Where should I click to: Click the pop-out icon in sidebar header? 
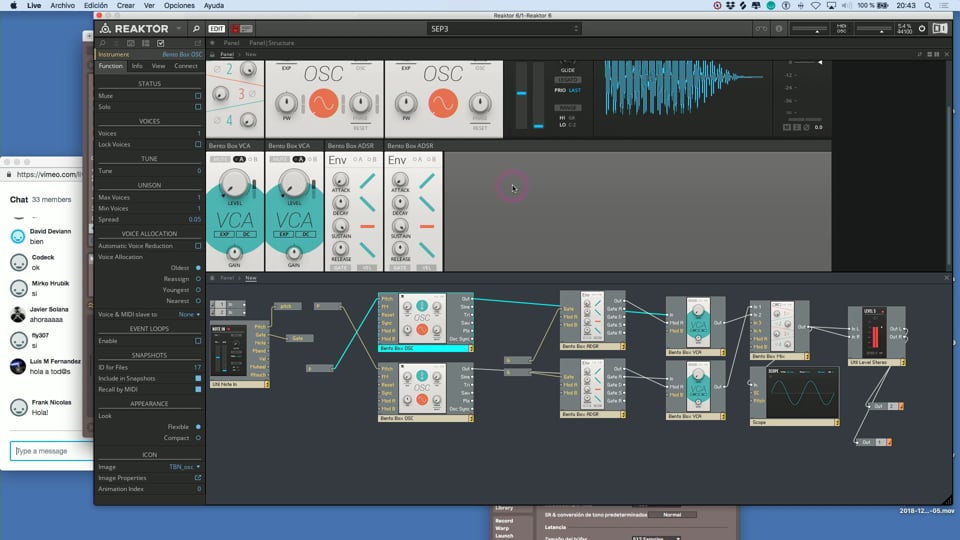point(198,43)
